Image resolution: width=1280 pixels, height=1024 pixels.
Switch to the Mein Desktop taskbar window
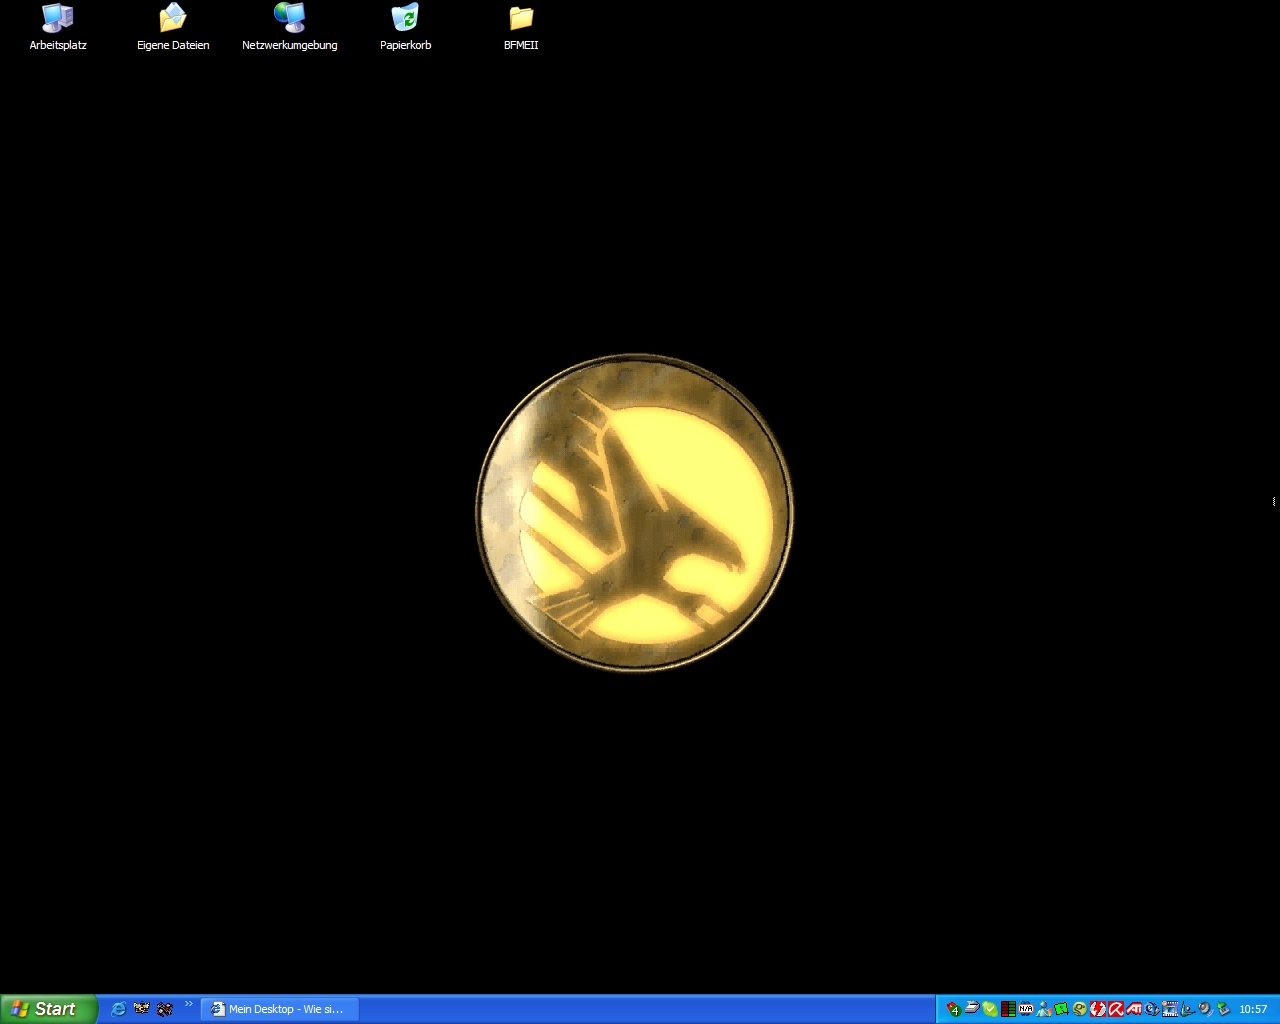[279, 1009]
